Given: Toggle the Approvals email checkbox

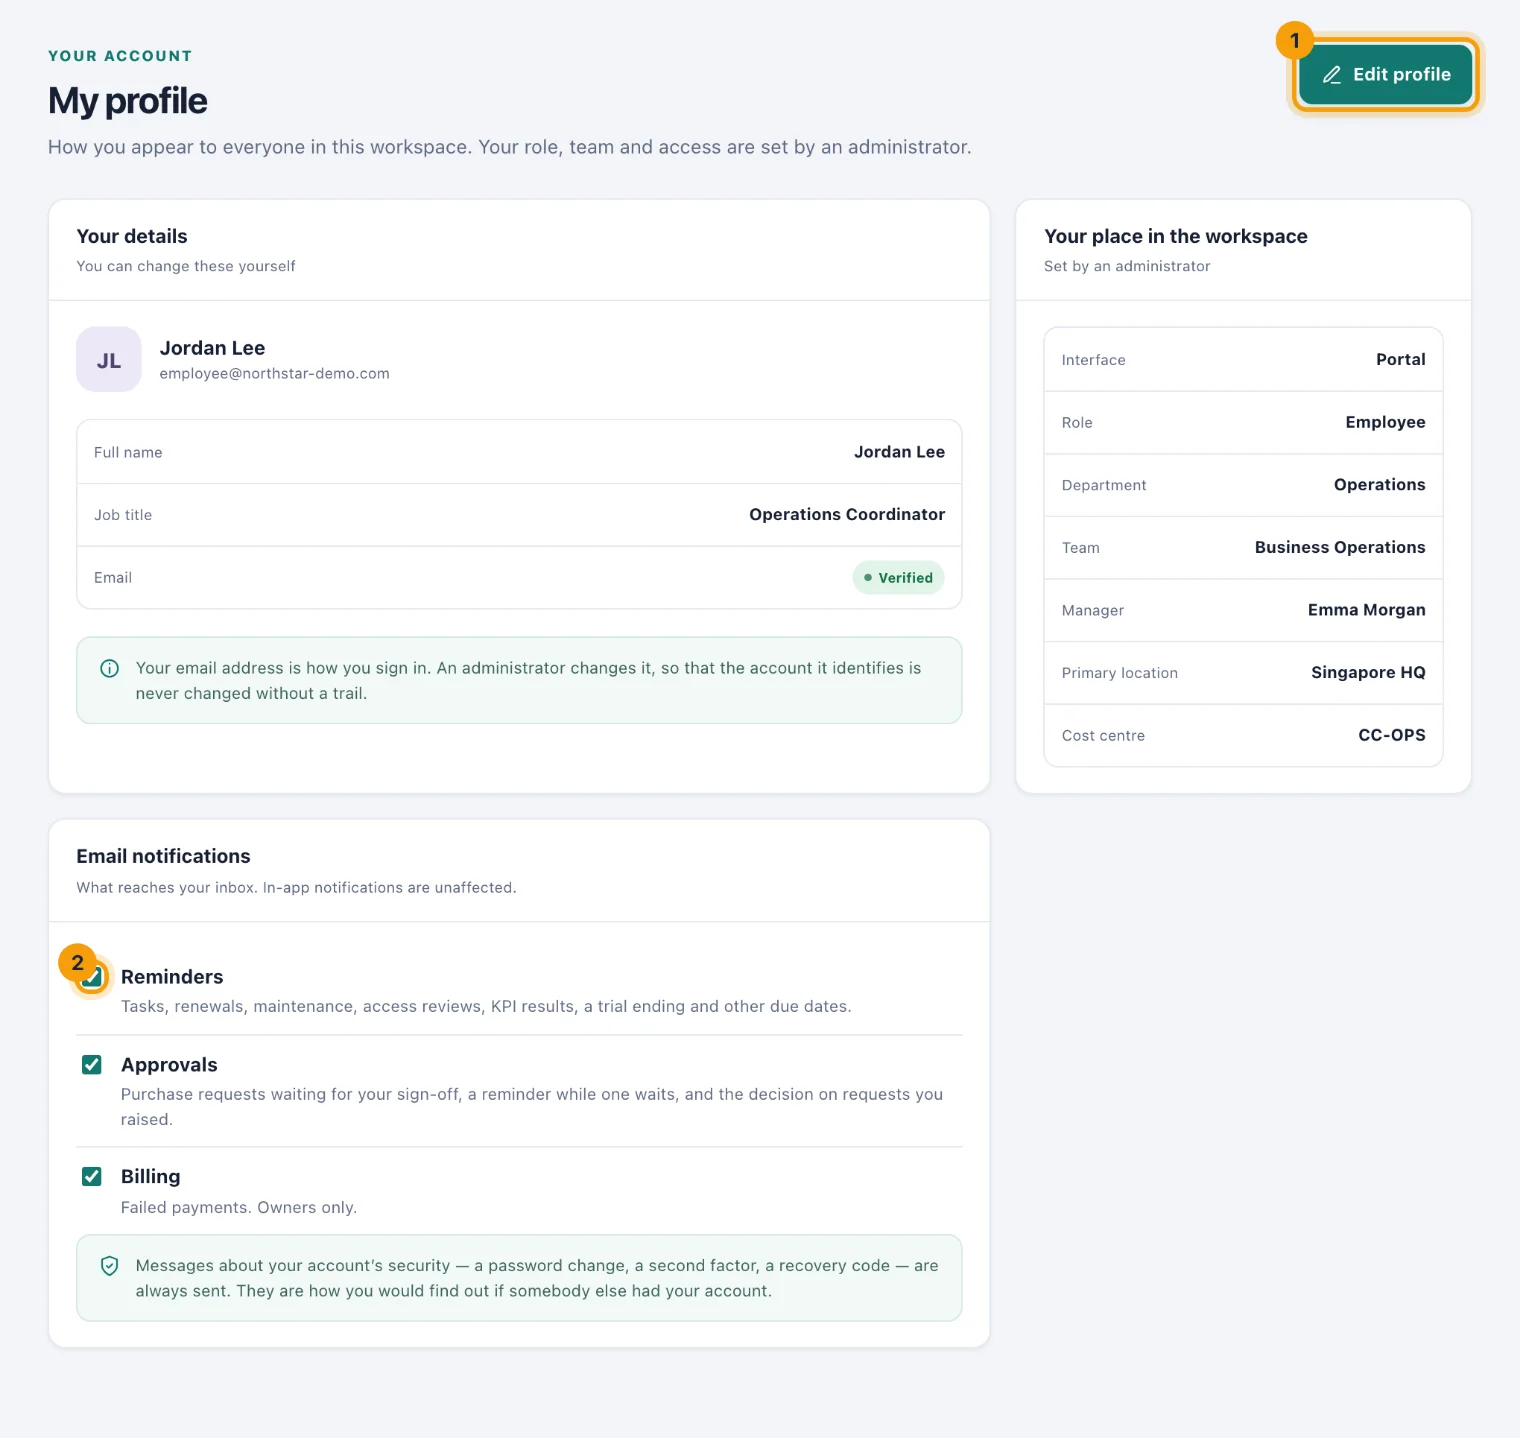Looking at the screenshot, I should [92, 1065].
